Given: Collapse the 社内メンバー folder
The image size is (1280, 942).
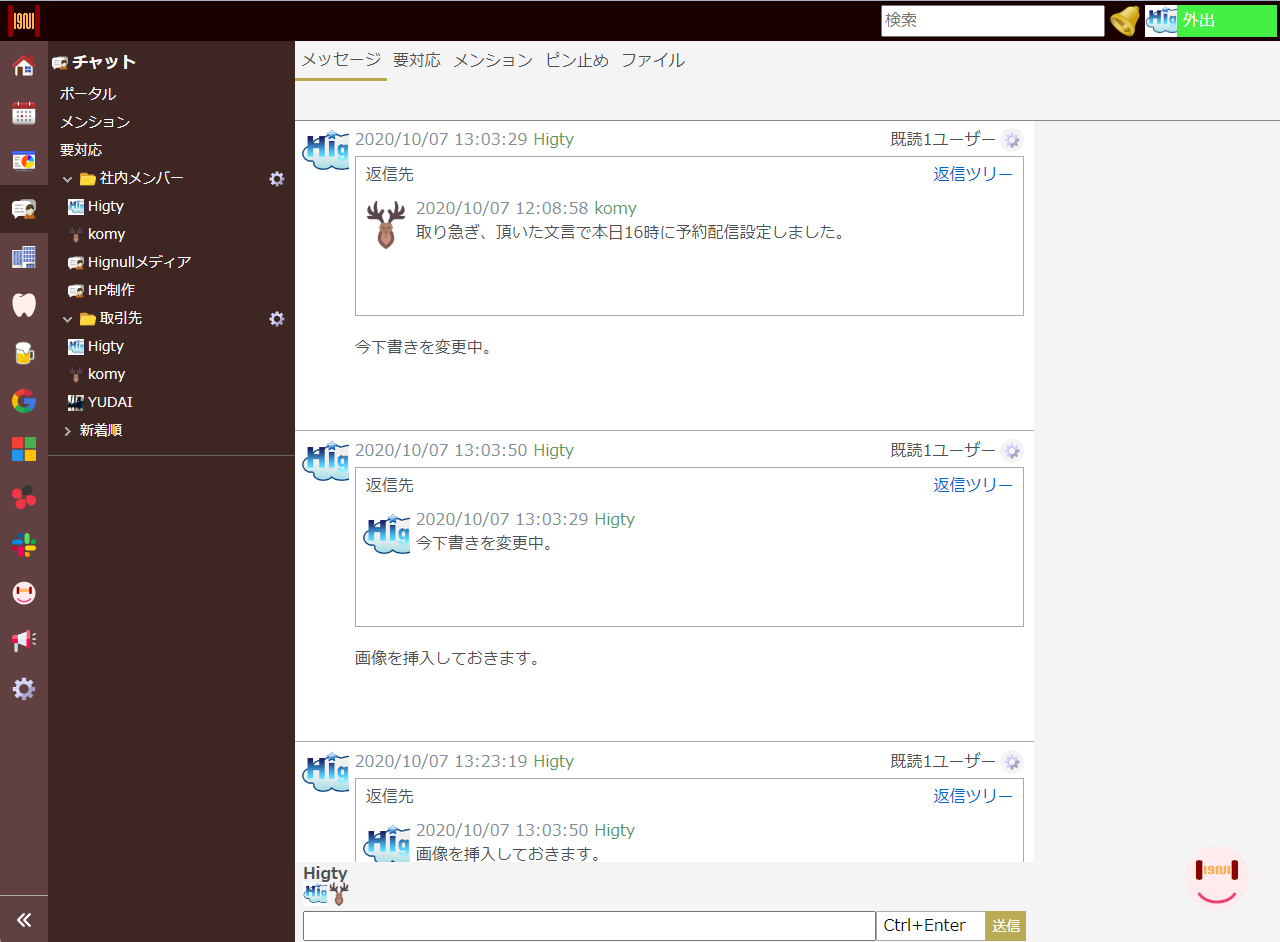Looking at the screenshot, I should coord(67,178).
